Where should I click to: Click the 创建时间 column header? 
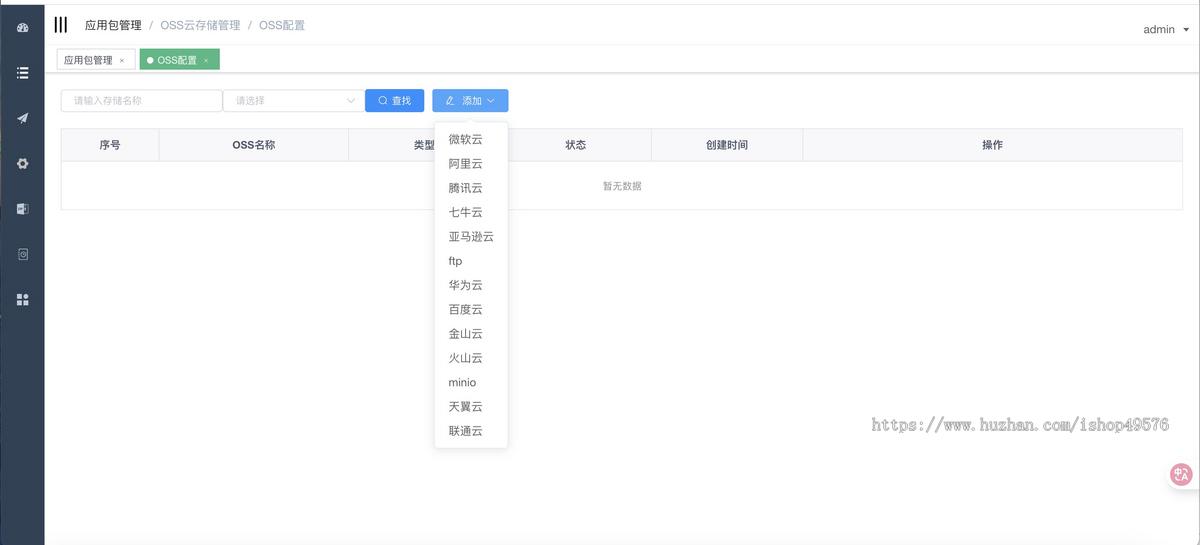[727, 145]
